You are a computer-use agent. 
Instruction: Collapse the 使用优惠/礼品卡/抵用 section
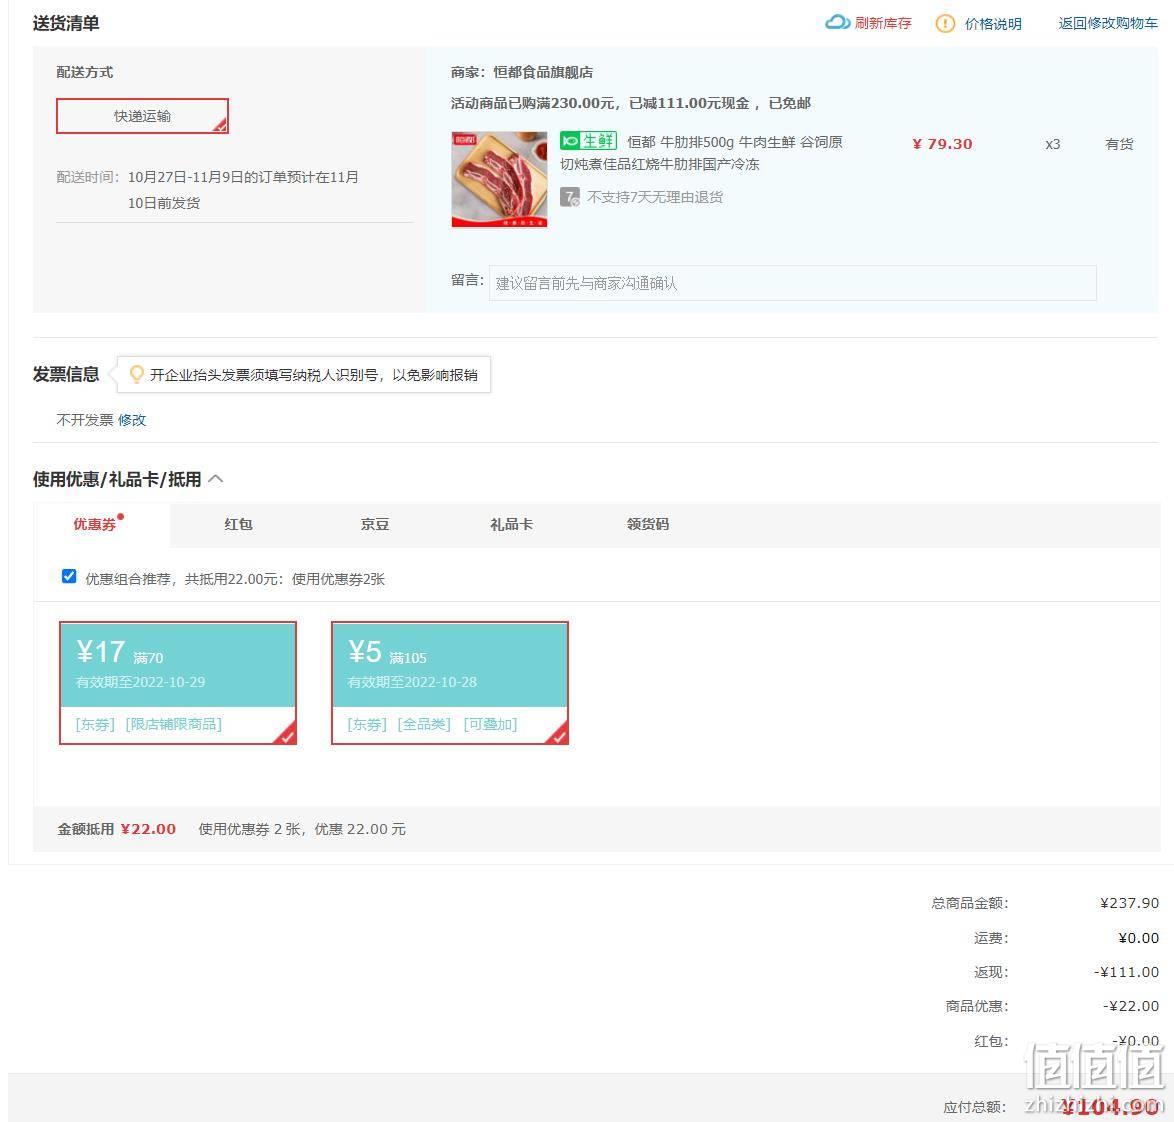pos(216,479)
